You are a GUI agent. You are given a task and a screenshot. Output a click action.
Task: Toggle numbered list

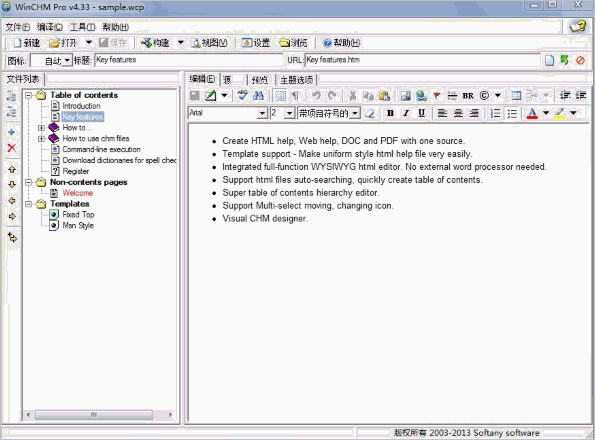[x=495, y=113]
